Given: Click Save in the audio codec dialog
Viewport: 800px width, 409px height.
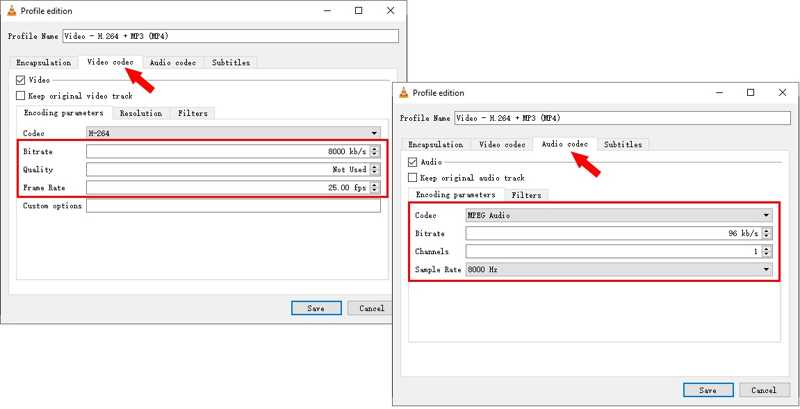Looking at the screenshot, I should pos(708,390).
